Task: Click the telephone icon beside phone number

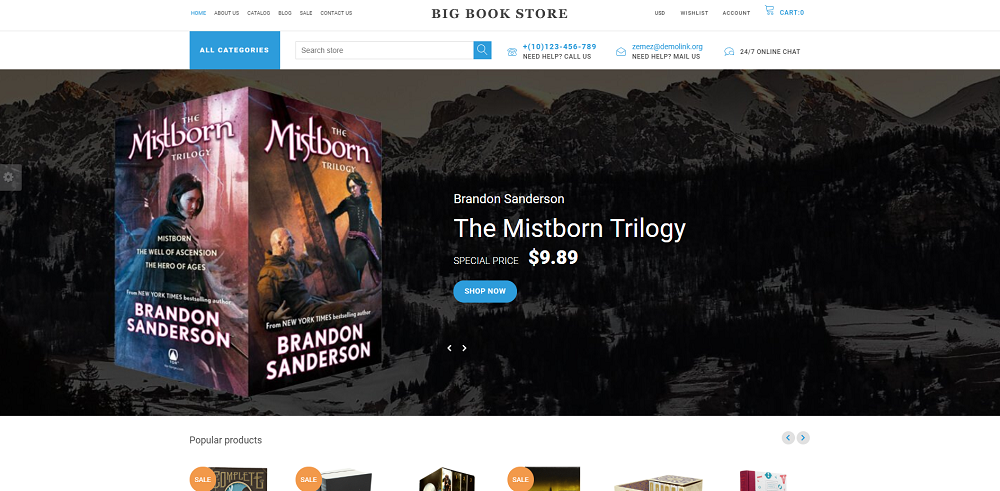Action: click(512, 52)
